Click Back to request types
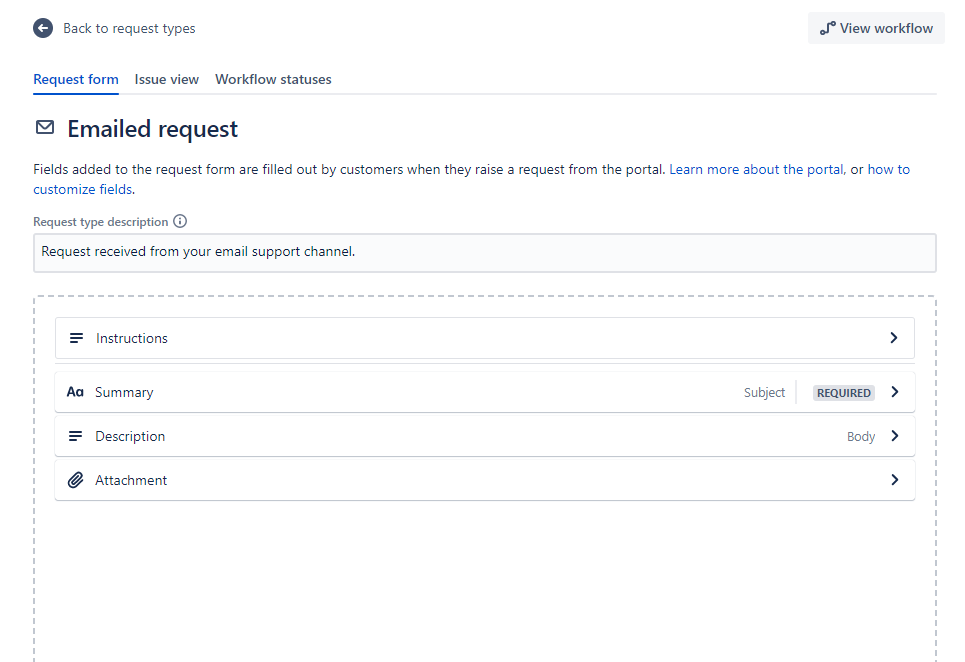Image resolution: width=965 pixels, height=662 pixels. coord(129,28)
